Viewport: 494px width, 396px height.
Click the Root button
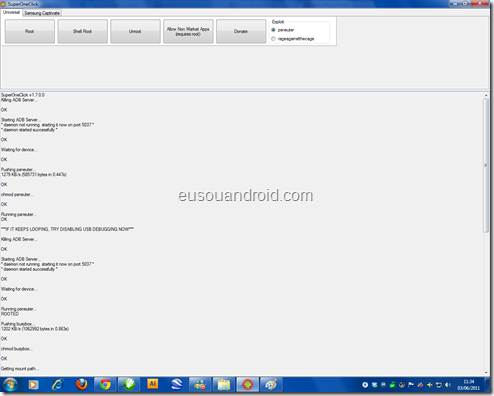pos(30,31)
